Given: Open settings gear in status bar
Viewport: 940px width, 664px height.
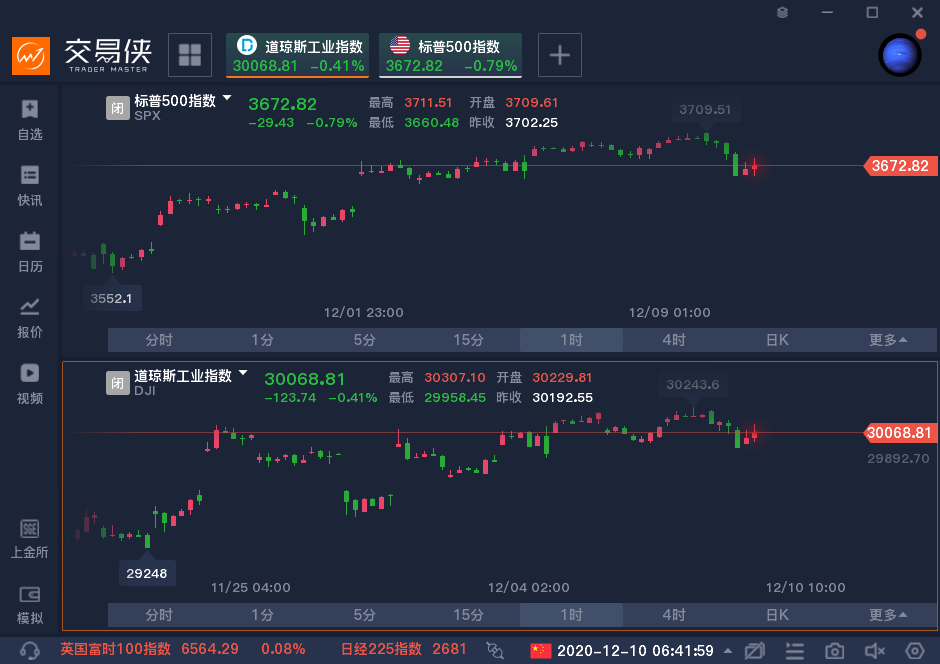Looking at the screenshot, I should tap(915, 650).
